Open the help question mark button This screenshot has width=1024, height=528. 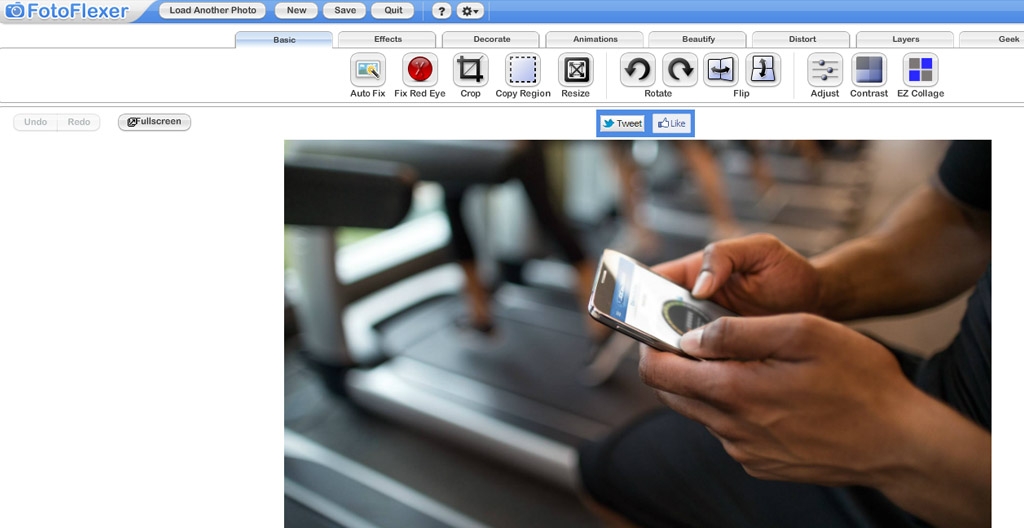tap(441, 10)
